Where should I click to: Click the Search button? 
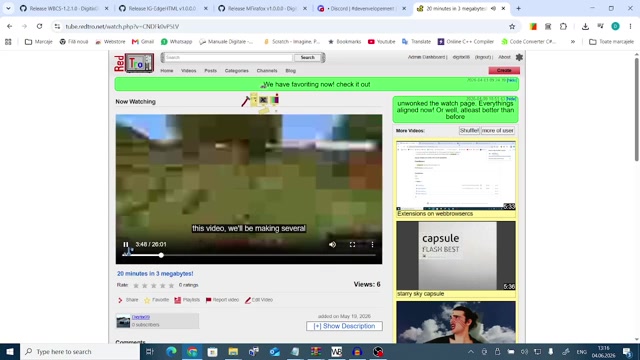(x=307, y=58)
